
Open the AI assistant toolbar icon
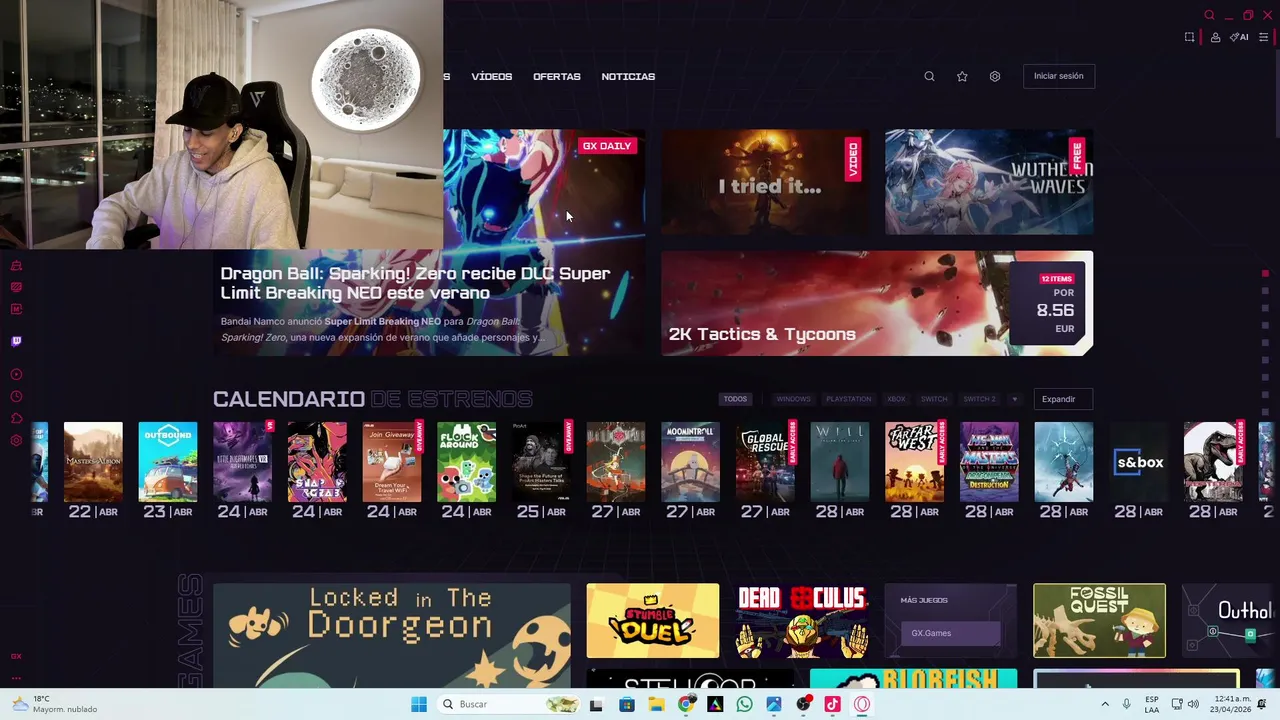pyautogui.click(x=1239, y=37)
